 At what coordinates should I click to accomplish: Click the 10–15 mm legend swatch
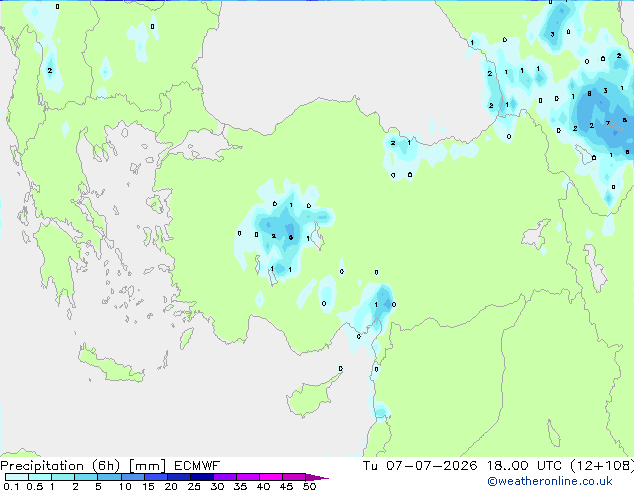pos(132,477)
